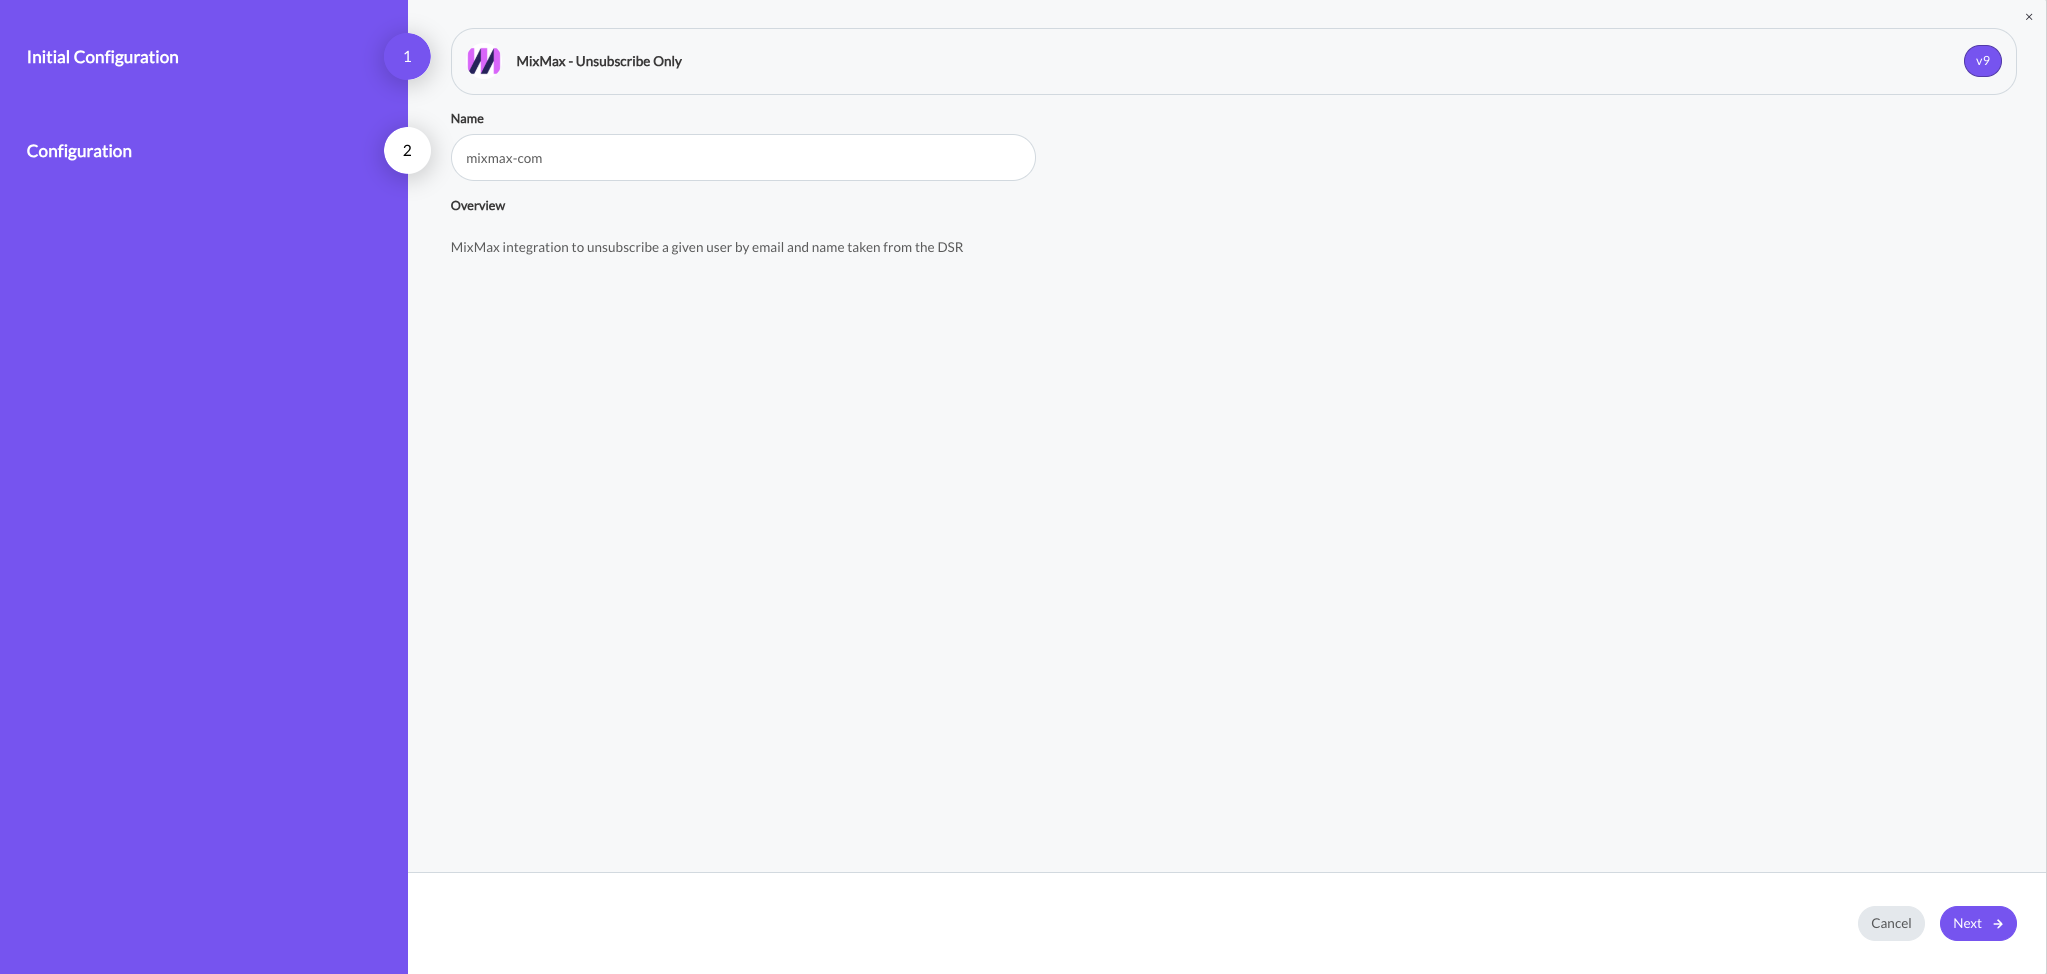2047x974 pixels.
Task: Close the dialog with the X icon
Action: click(x=2029, y=17)
